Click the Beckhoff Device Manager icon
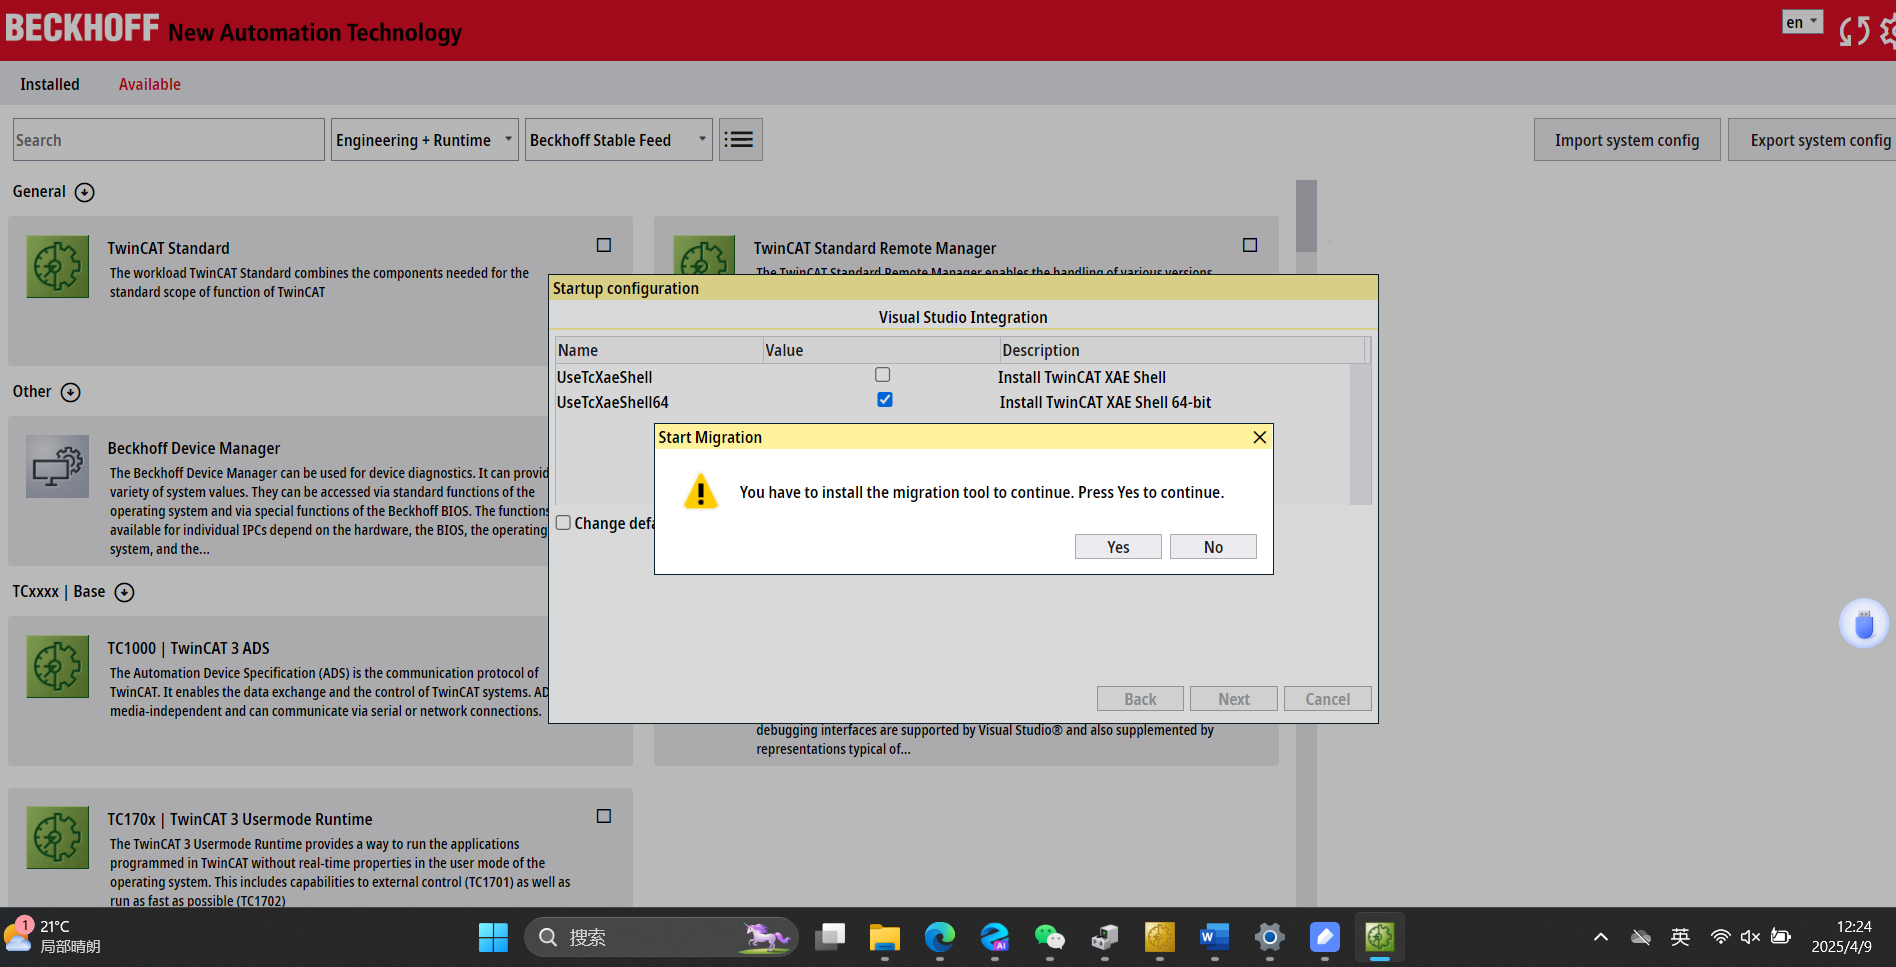The image size is (1896, 967). tap(57, 467)
